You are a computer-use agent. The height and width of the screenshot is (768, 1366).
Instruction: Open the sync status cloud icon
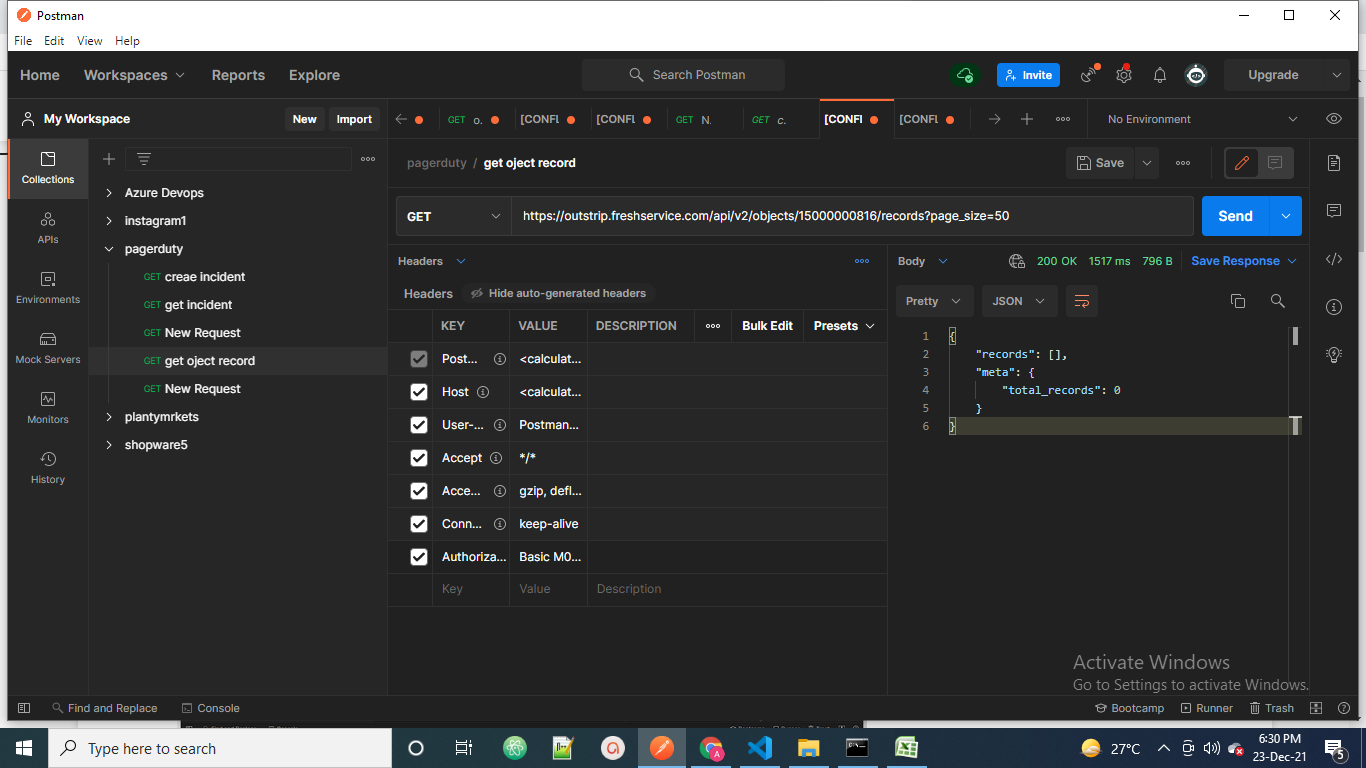965,75
